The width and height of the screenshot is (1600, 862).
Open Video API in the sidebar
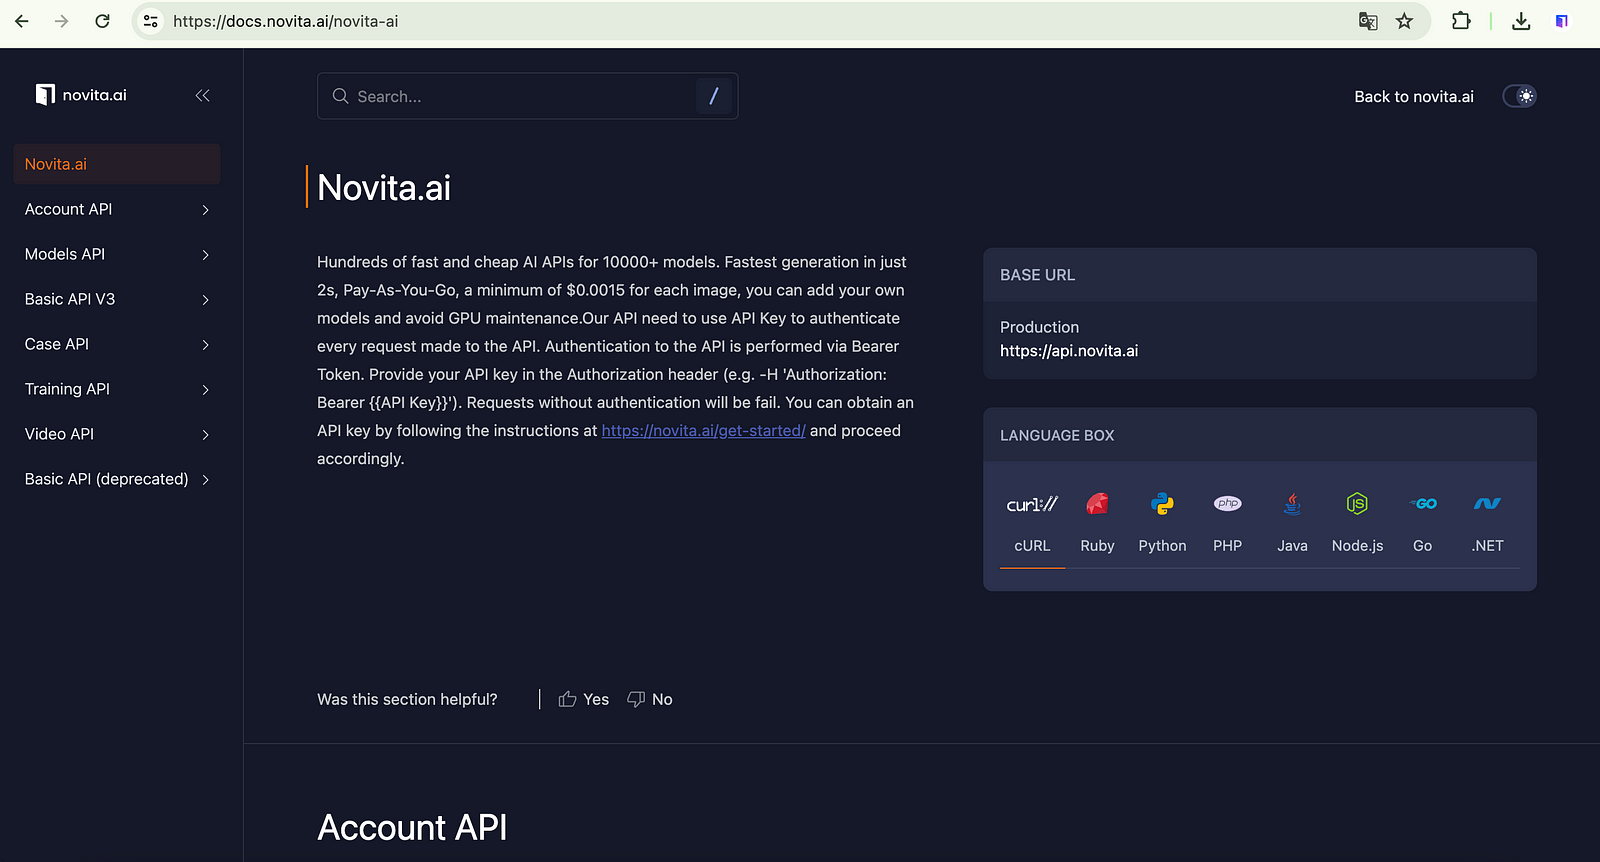[59, 434]
